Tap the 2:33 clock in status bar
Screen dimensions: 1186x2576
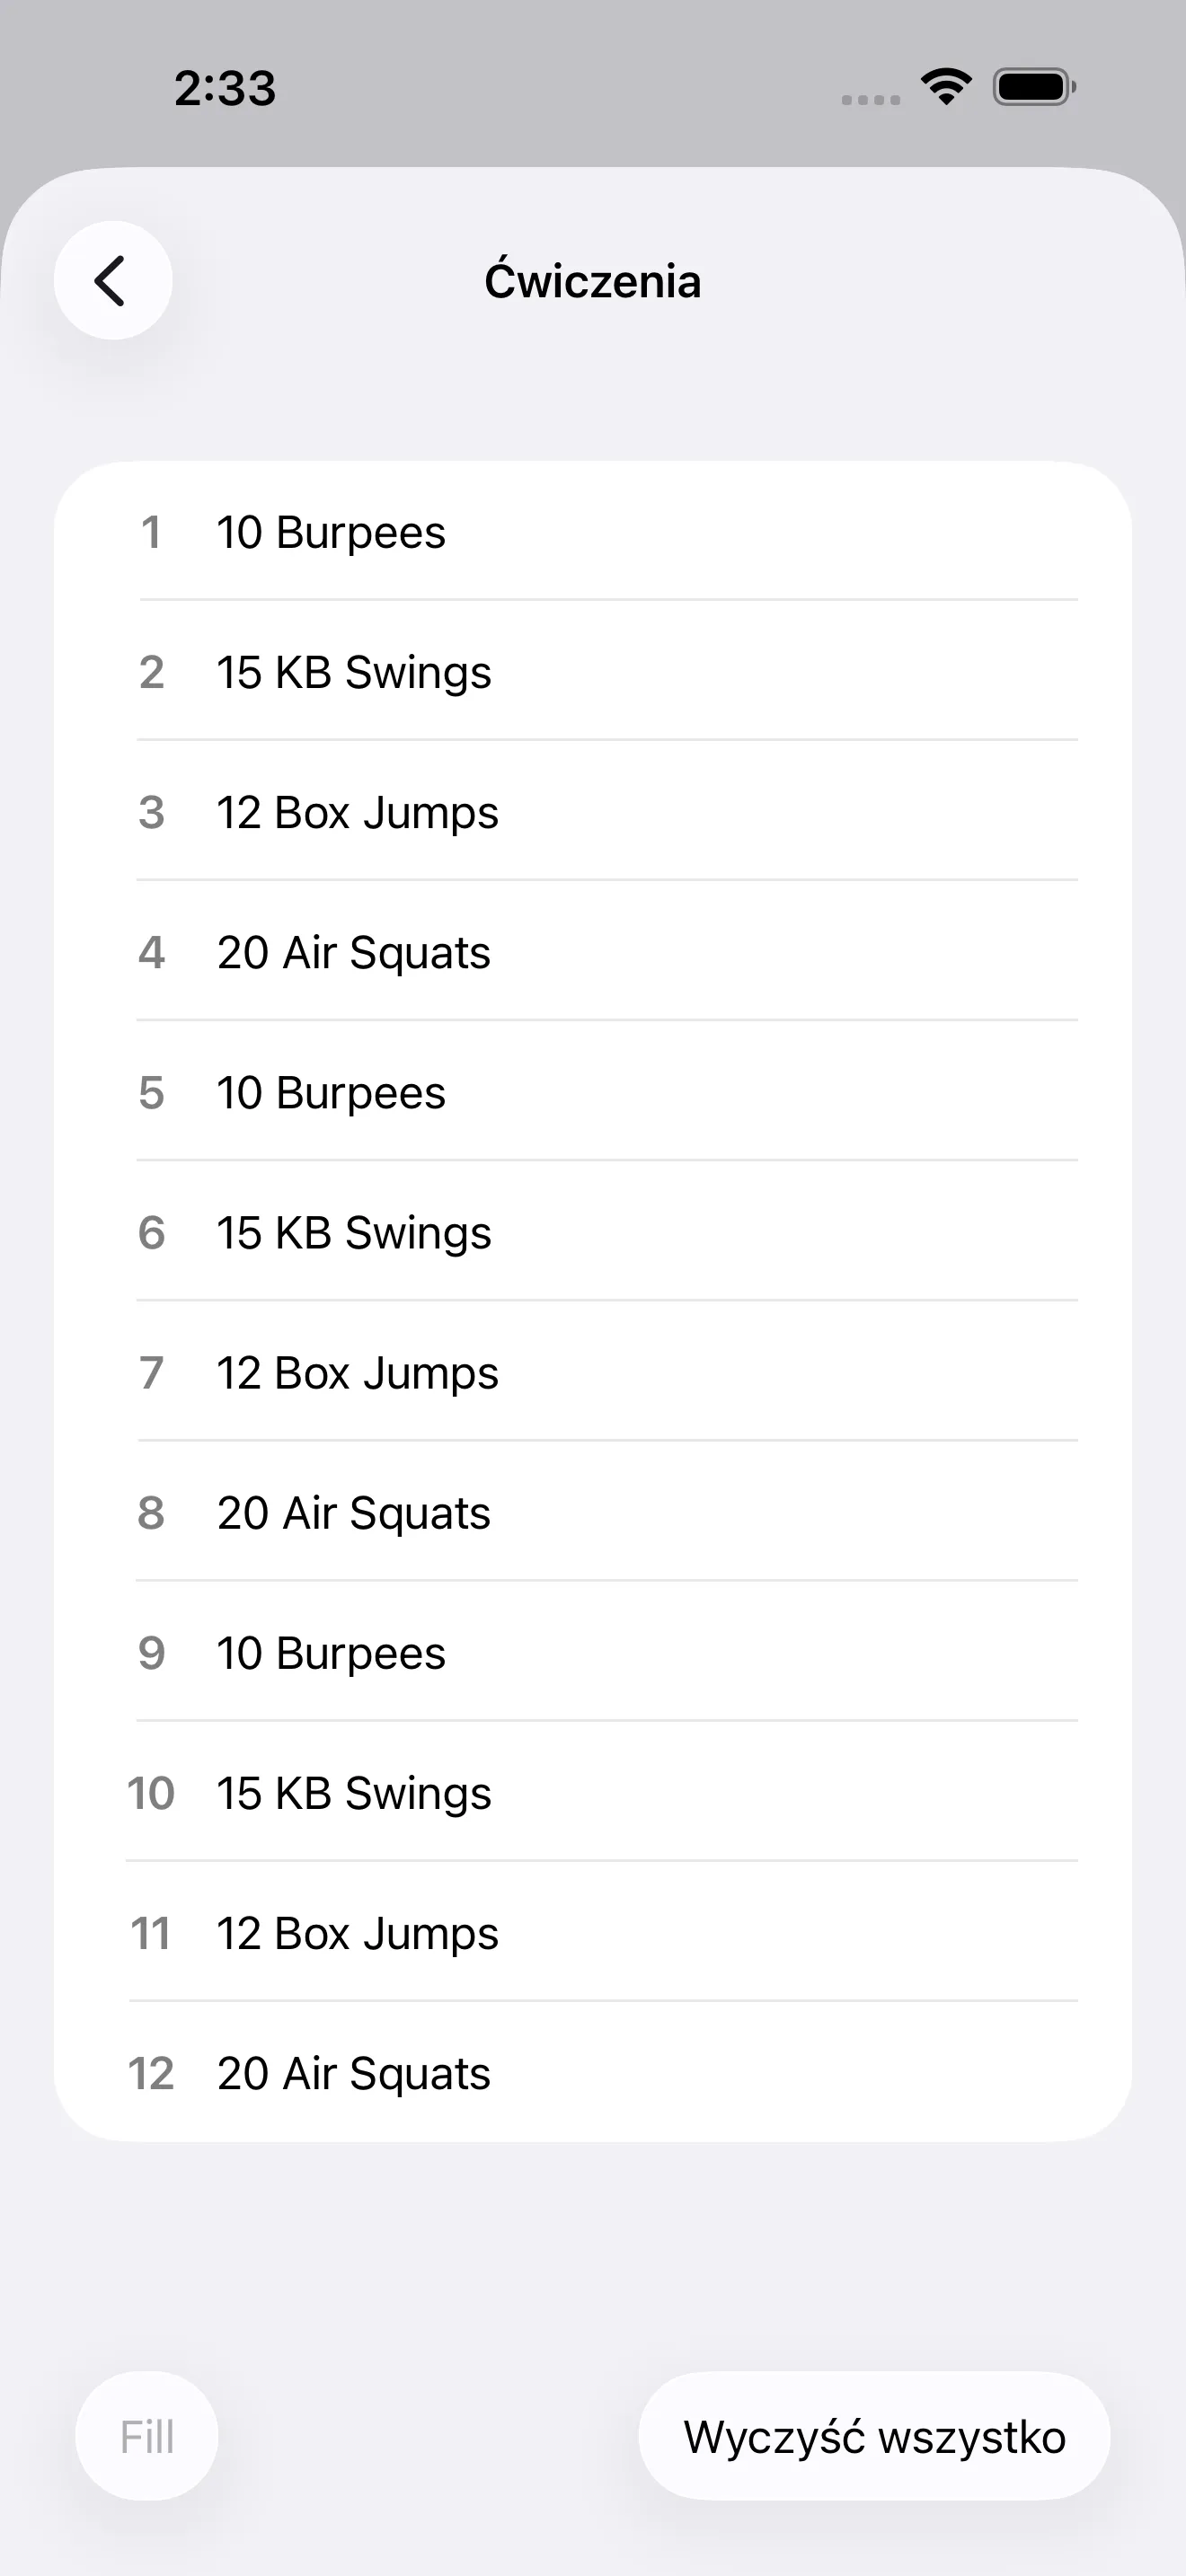[225, 88]
